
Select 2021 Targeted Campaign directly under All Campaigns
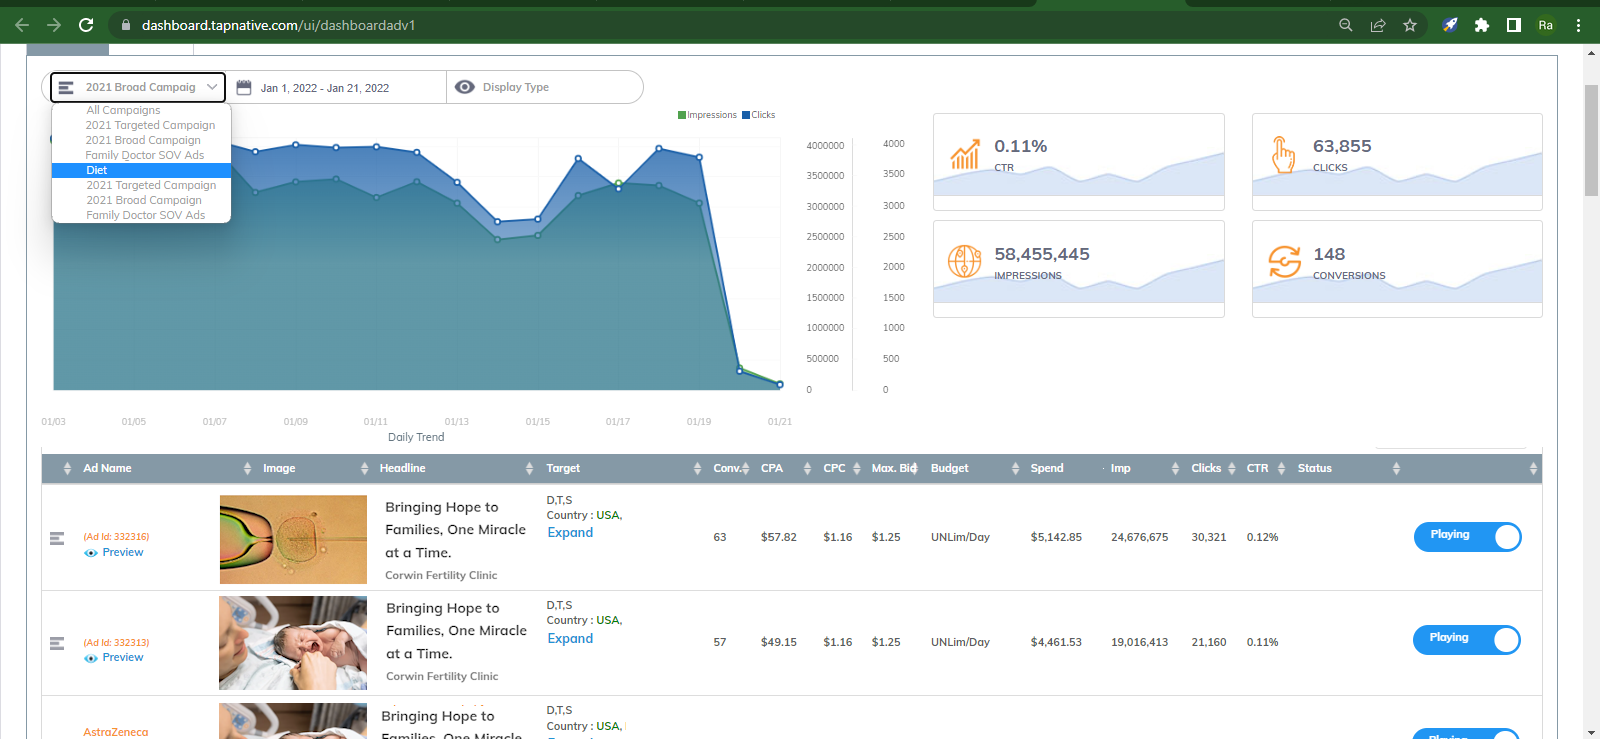click(150, 125)
